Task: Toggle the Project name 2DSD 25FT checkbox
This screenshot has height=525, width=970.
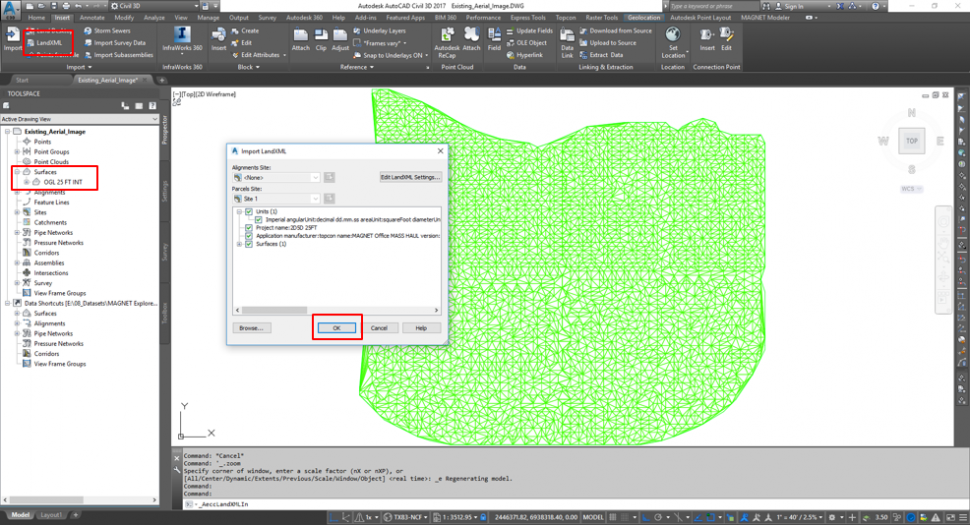Action: 249,228
